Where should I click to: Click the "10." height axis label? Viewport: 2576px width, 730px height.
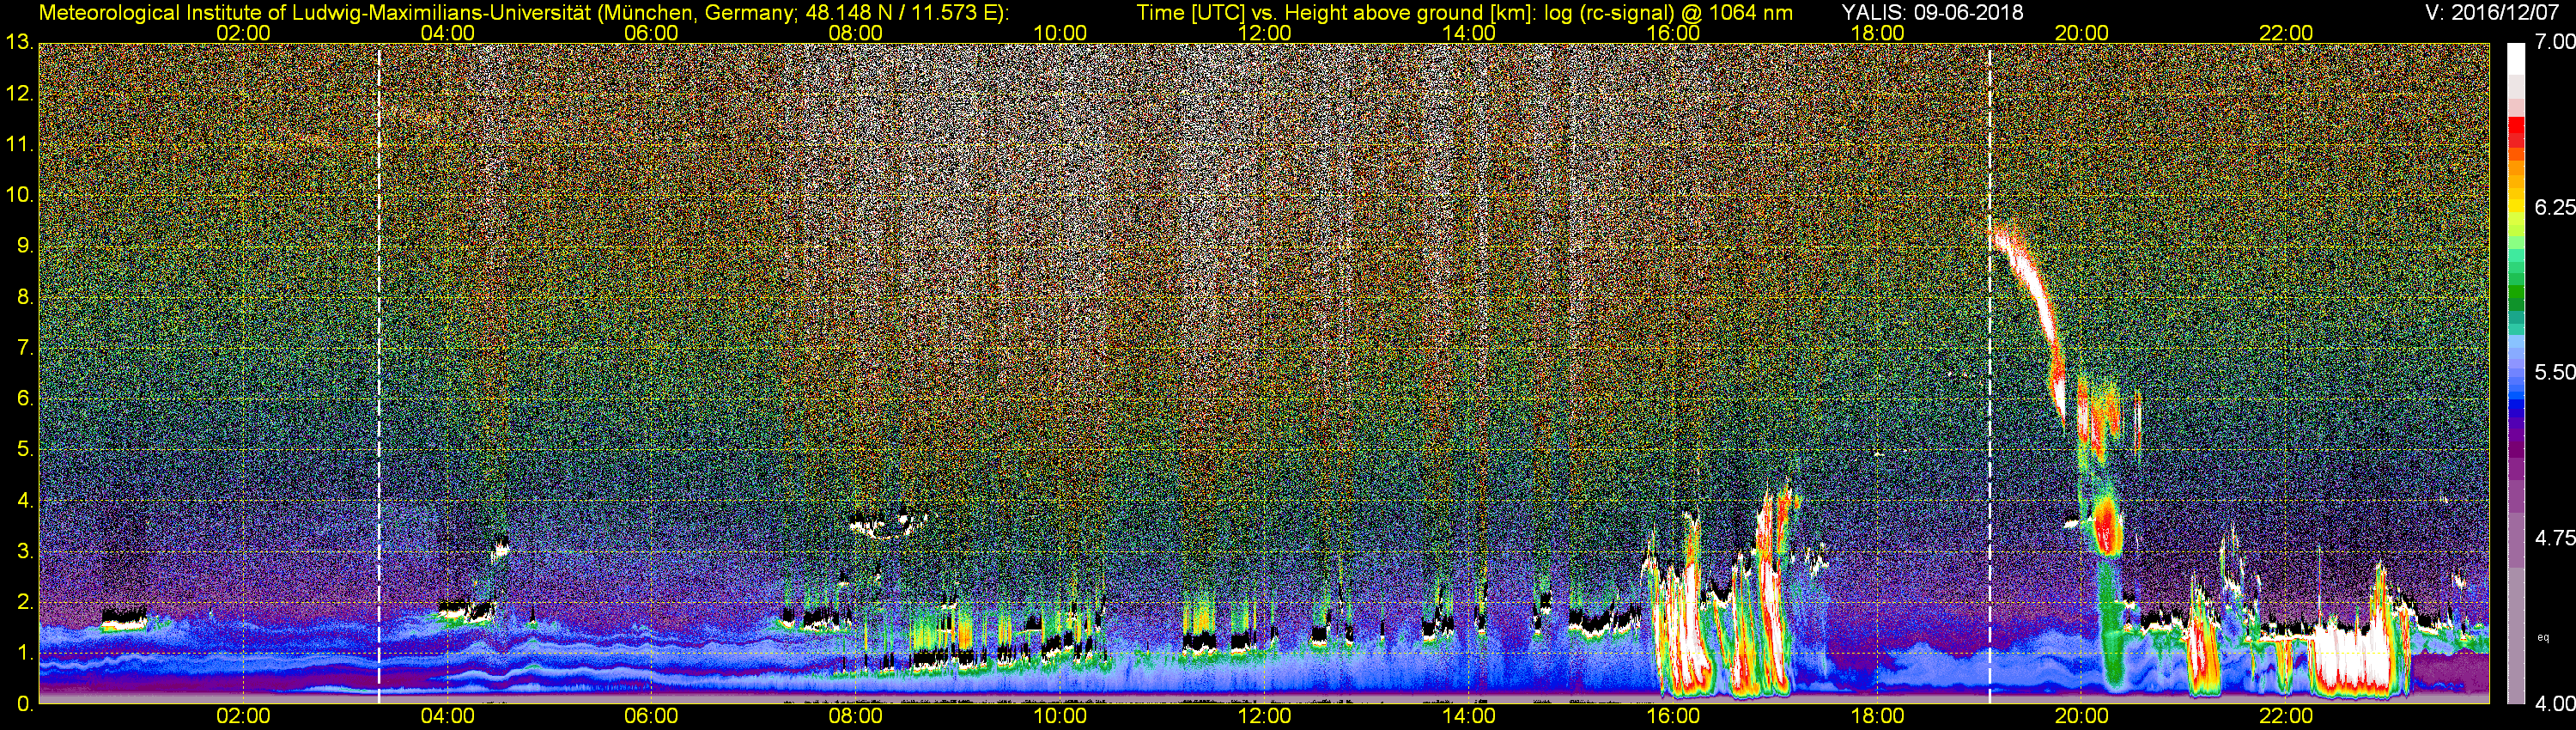(x=19, y=195)
